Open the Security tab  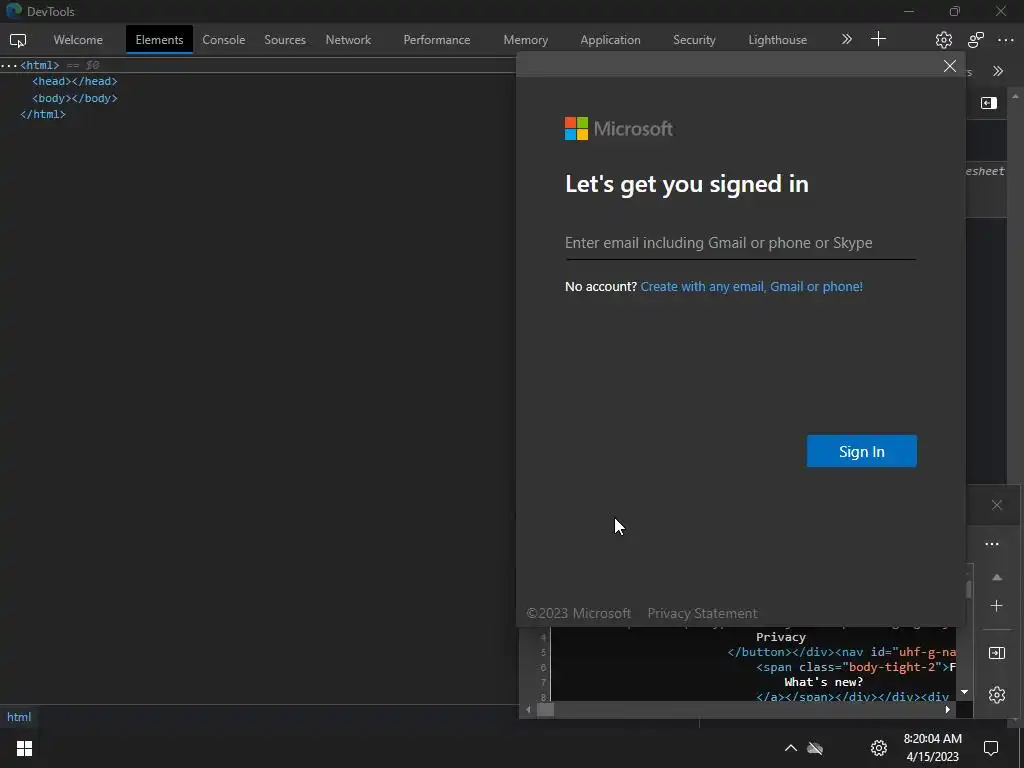(x=694, y=40)
